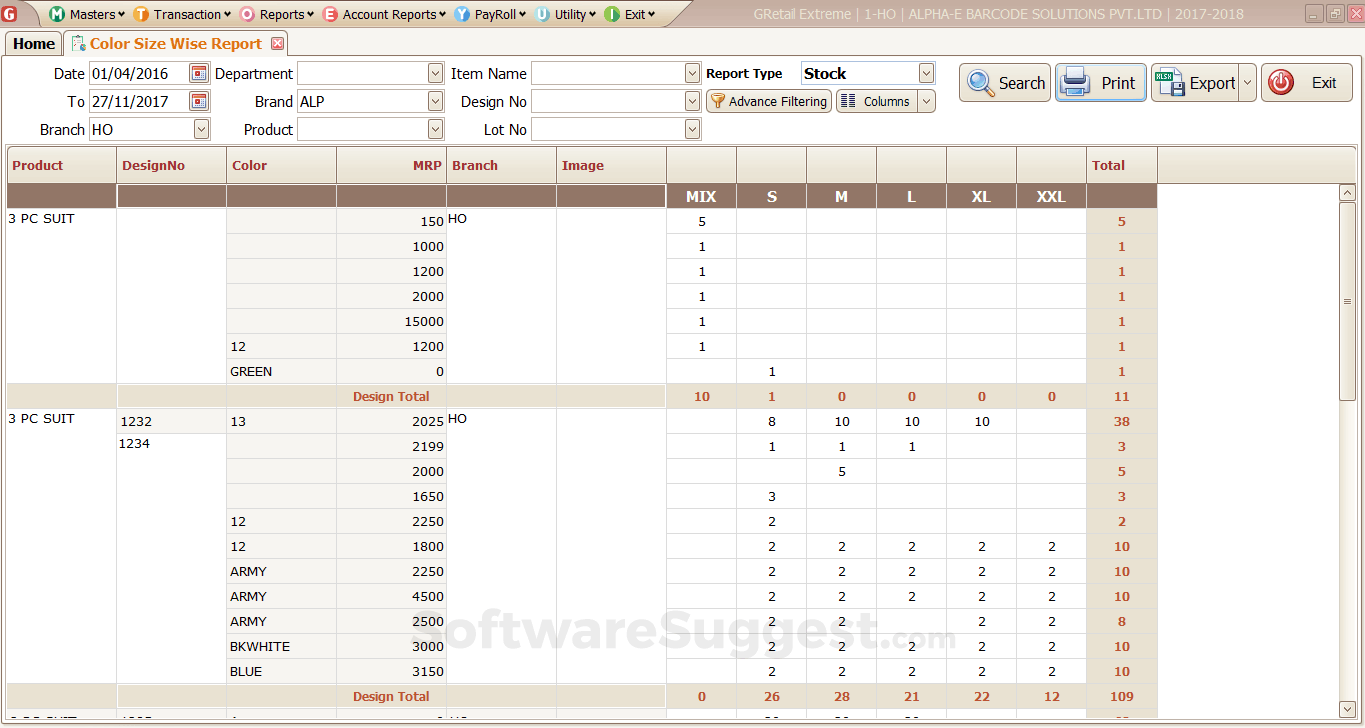
Task: Open the Department dropdown list
Action: (435, 73)
